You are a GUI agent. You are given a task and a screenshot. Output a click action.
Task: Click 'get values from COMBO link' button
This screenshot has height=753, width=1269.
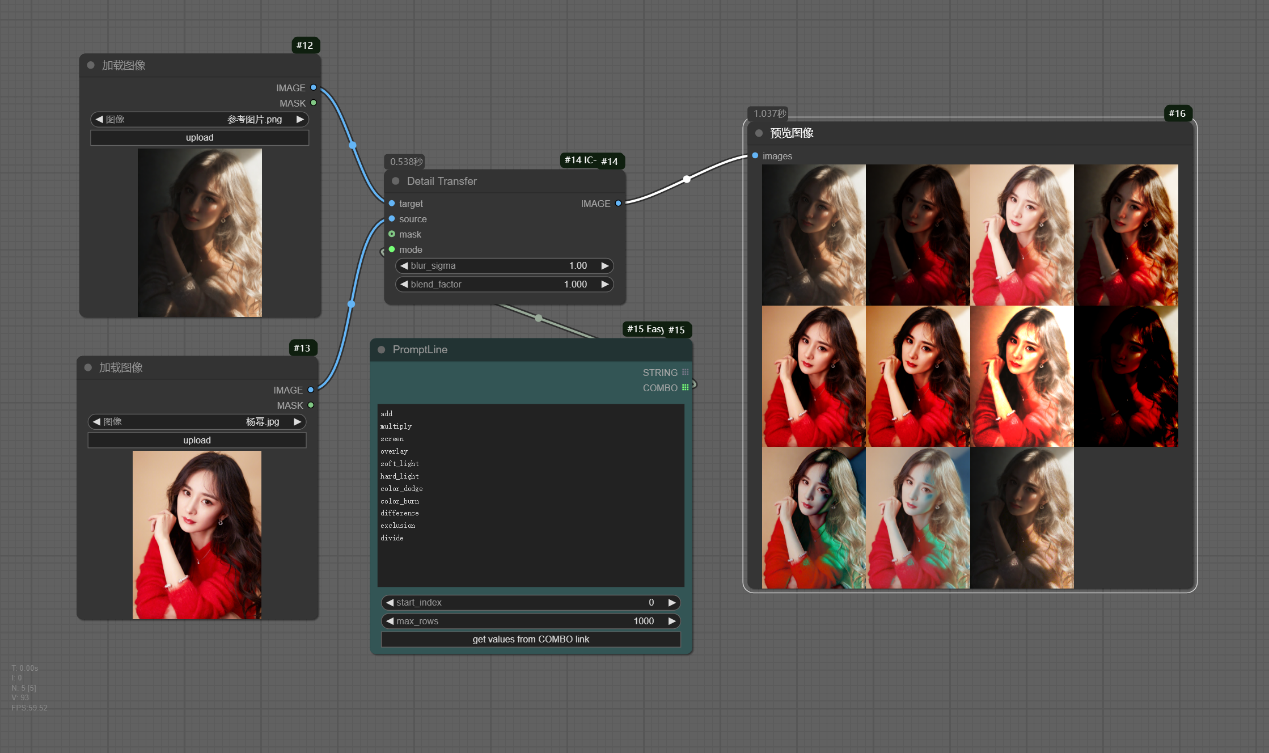coord(531,639)
